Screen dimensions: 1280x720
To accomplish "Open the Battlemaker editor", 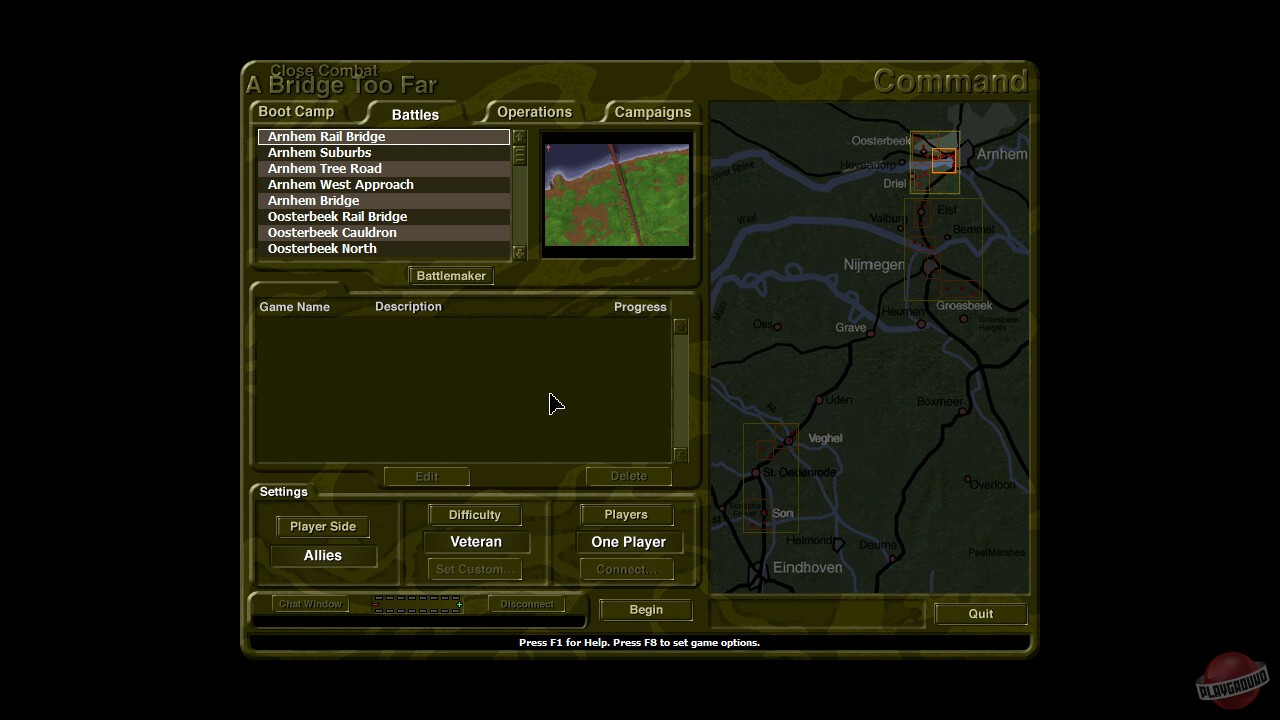I will click(x=451, y=276).
